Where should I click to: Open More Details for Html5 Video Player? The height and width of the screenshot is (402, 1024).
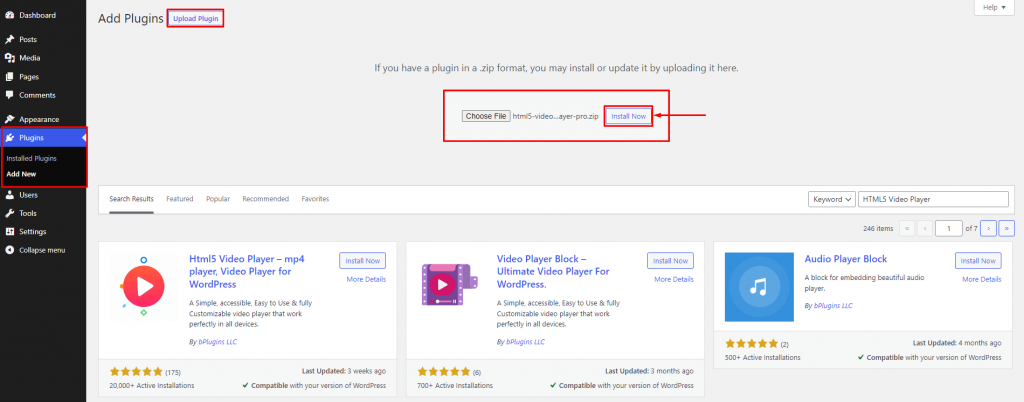(x=366, y=279)
